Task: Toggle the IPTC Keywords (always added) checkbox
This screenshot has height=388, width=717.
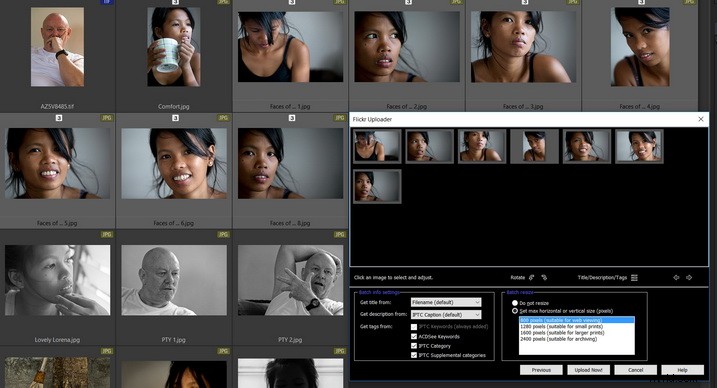Action: [414, 327]
